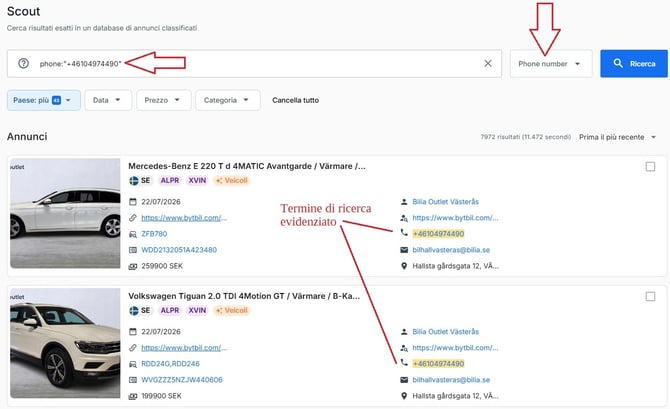
Task: Click the help question mark icon in search bar
Action: click(x=24, y=63)
